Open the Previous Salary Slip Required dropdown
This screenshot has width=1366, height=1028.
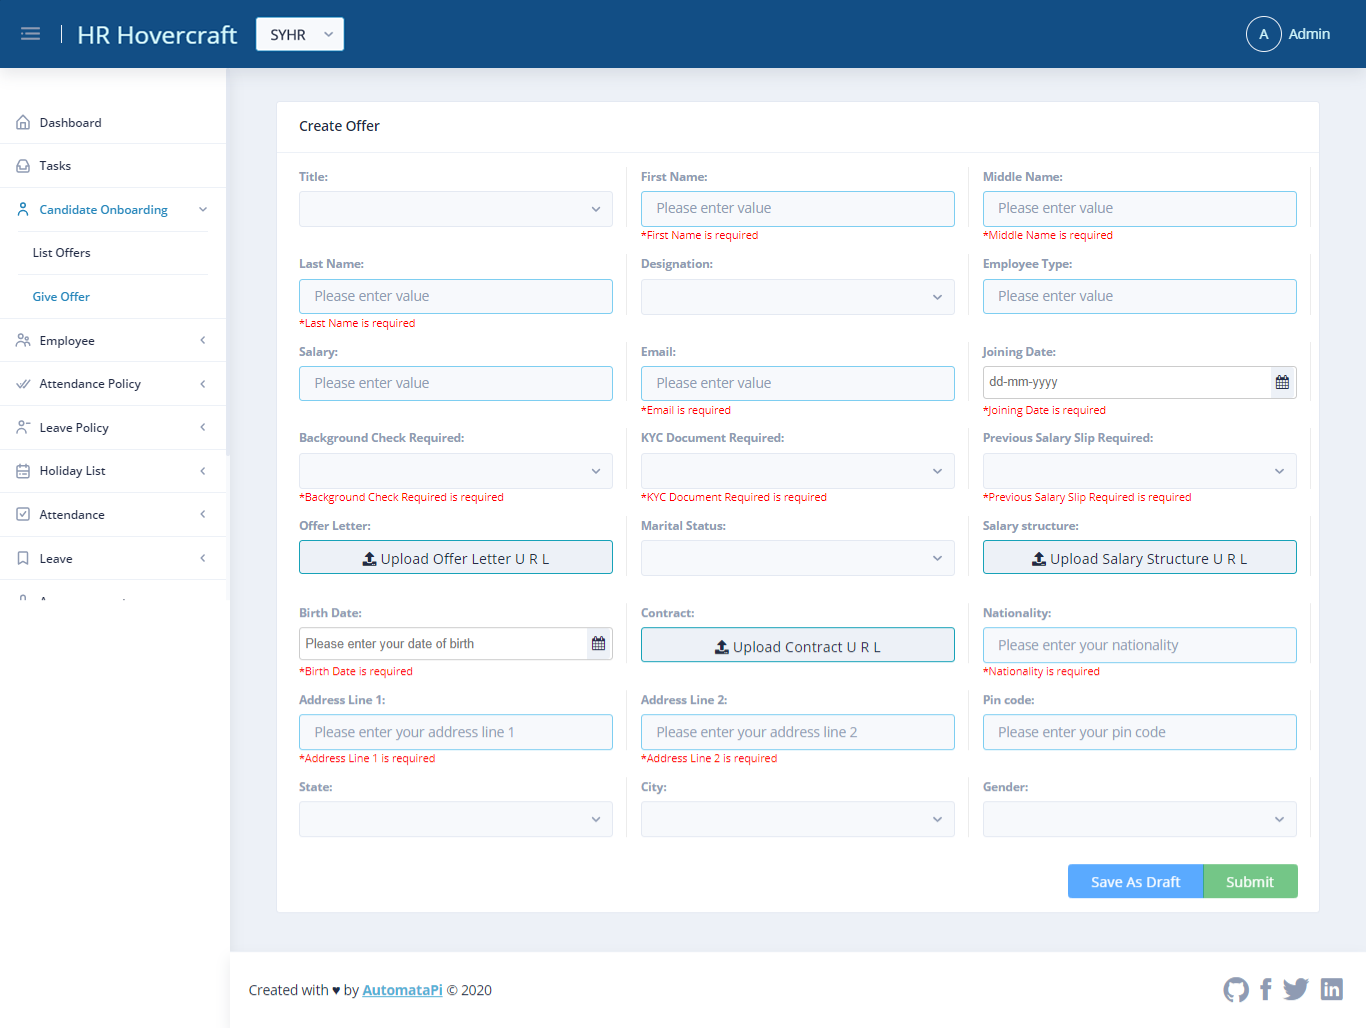1140,471
